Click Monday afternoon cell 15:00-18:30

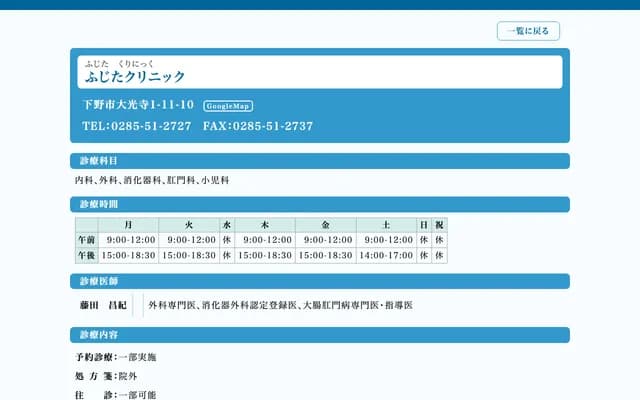coord(128,256)
